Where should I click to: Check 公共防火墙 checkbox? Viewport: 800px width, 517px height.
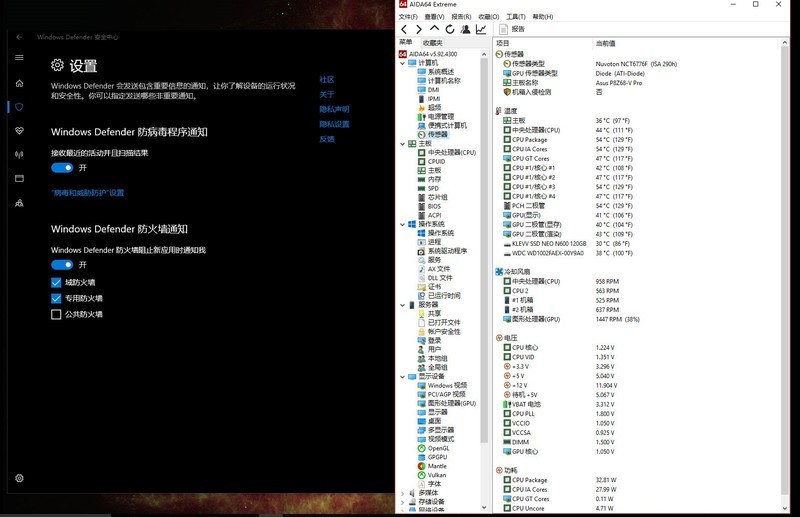[x=56, y=314]
